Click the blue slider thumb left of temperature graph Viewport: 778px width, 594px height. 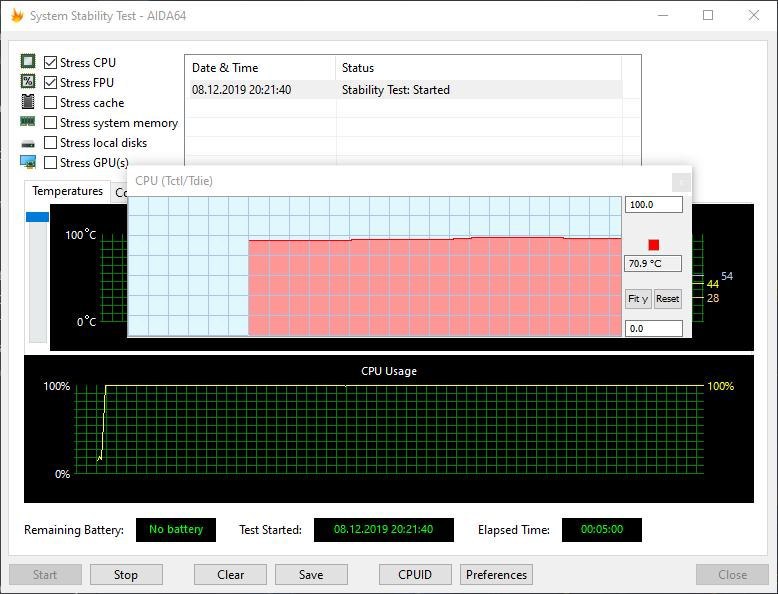[37, 217]
